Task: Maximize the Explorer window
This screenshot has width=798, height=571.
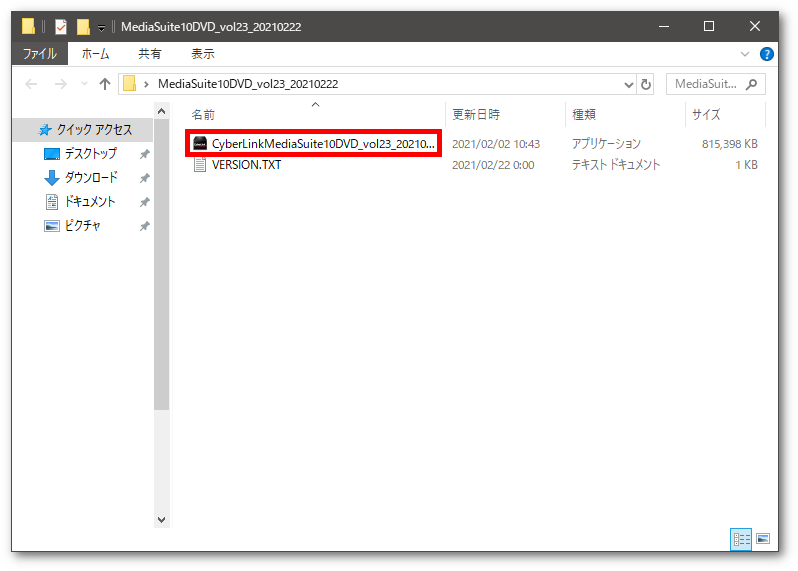Action: pos(709,26)
